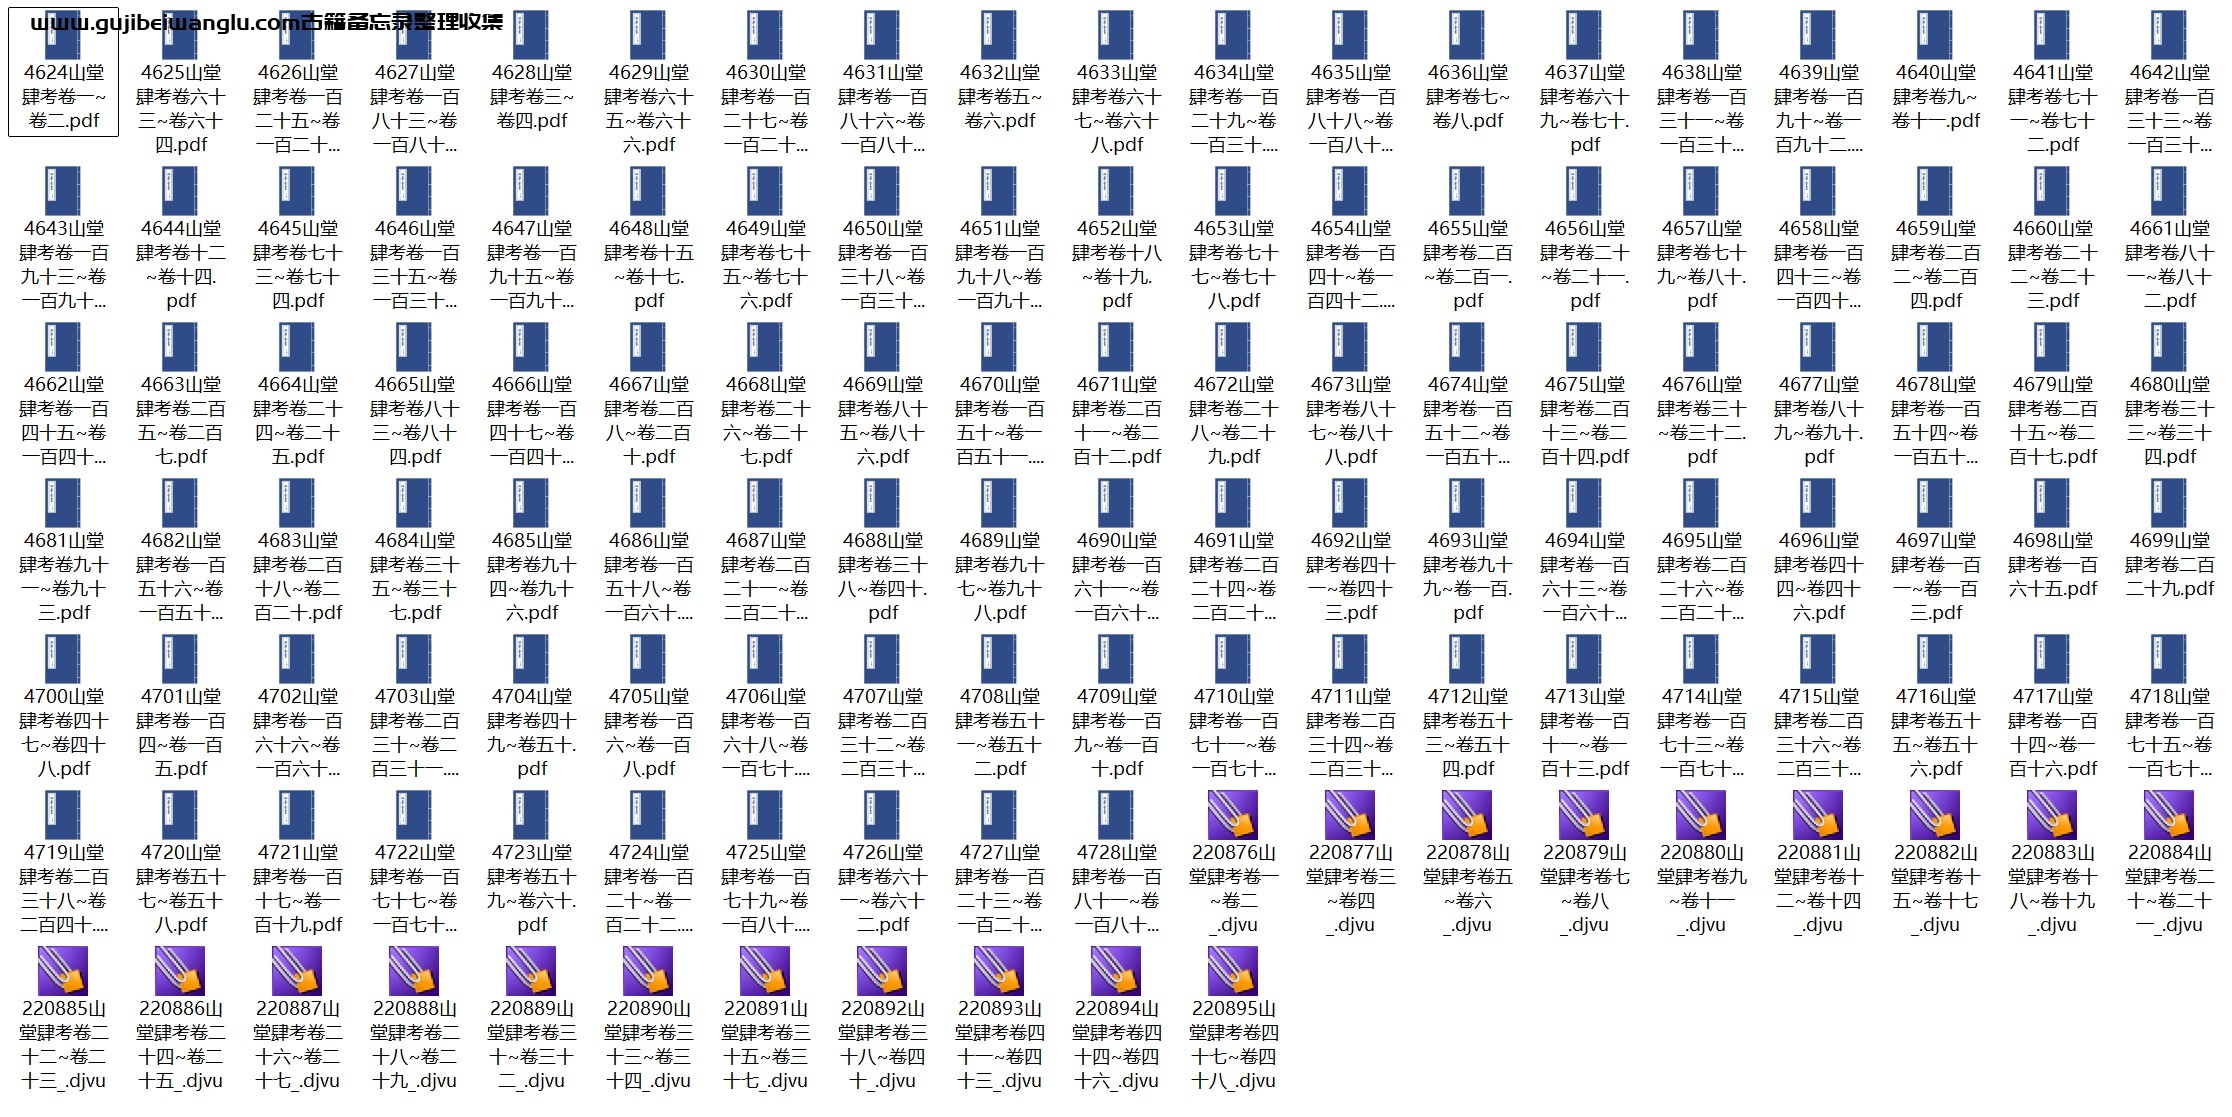Open 4699山堂肆考卷二百二十九.pdf file

point(2169,504)
